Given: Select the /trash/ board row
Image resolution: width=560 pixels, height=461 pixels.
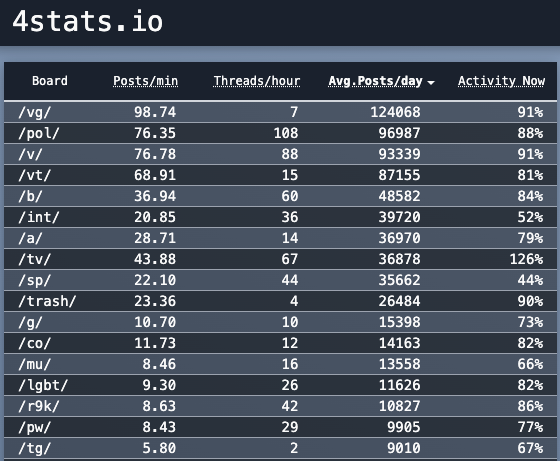Looking at the screenshot, I should [280, 301].
